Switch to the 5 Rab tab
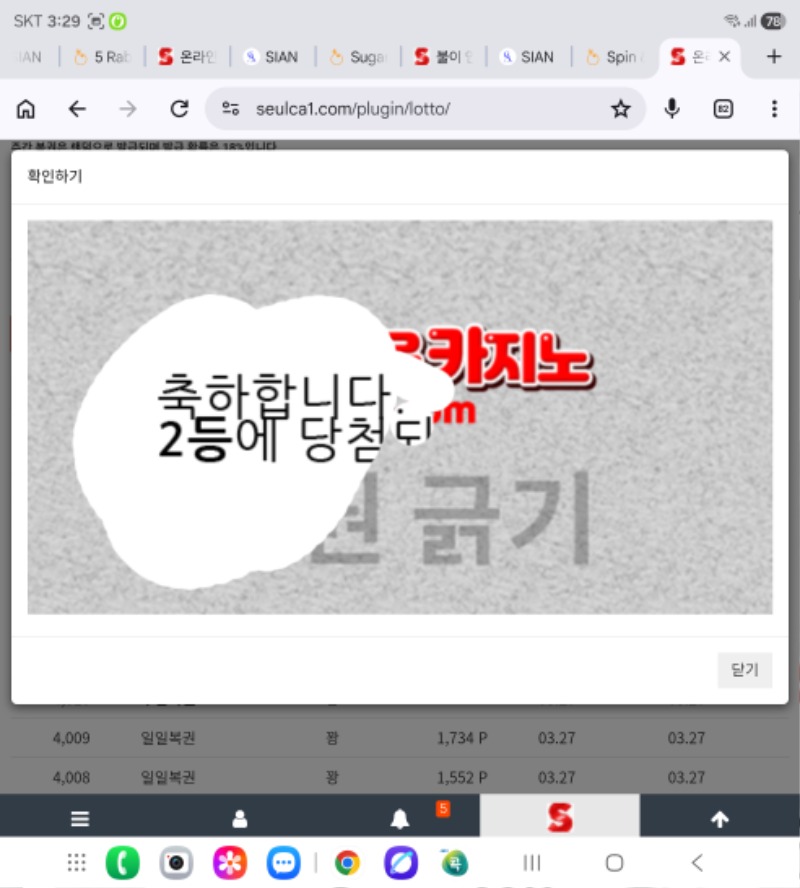The image size is (800, 888). tap(102, 57)
